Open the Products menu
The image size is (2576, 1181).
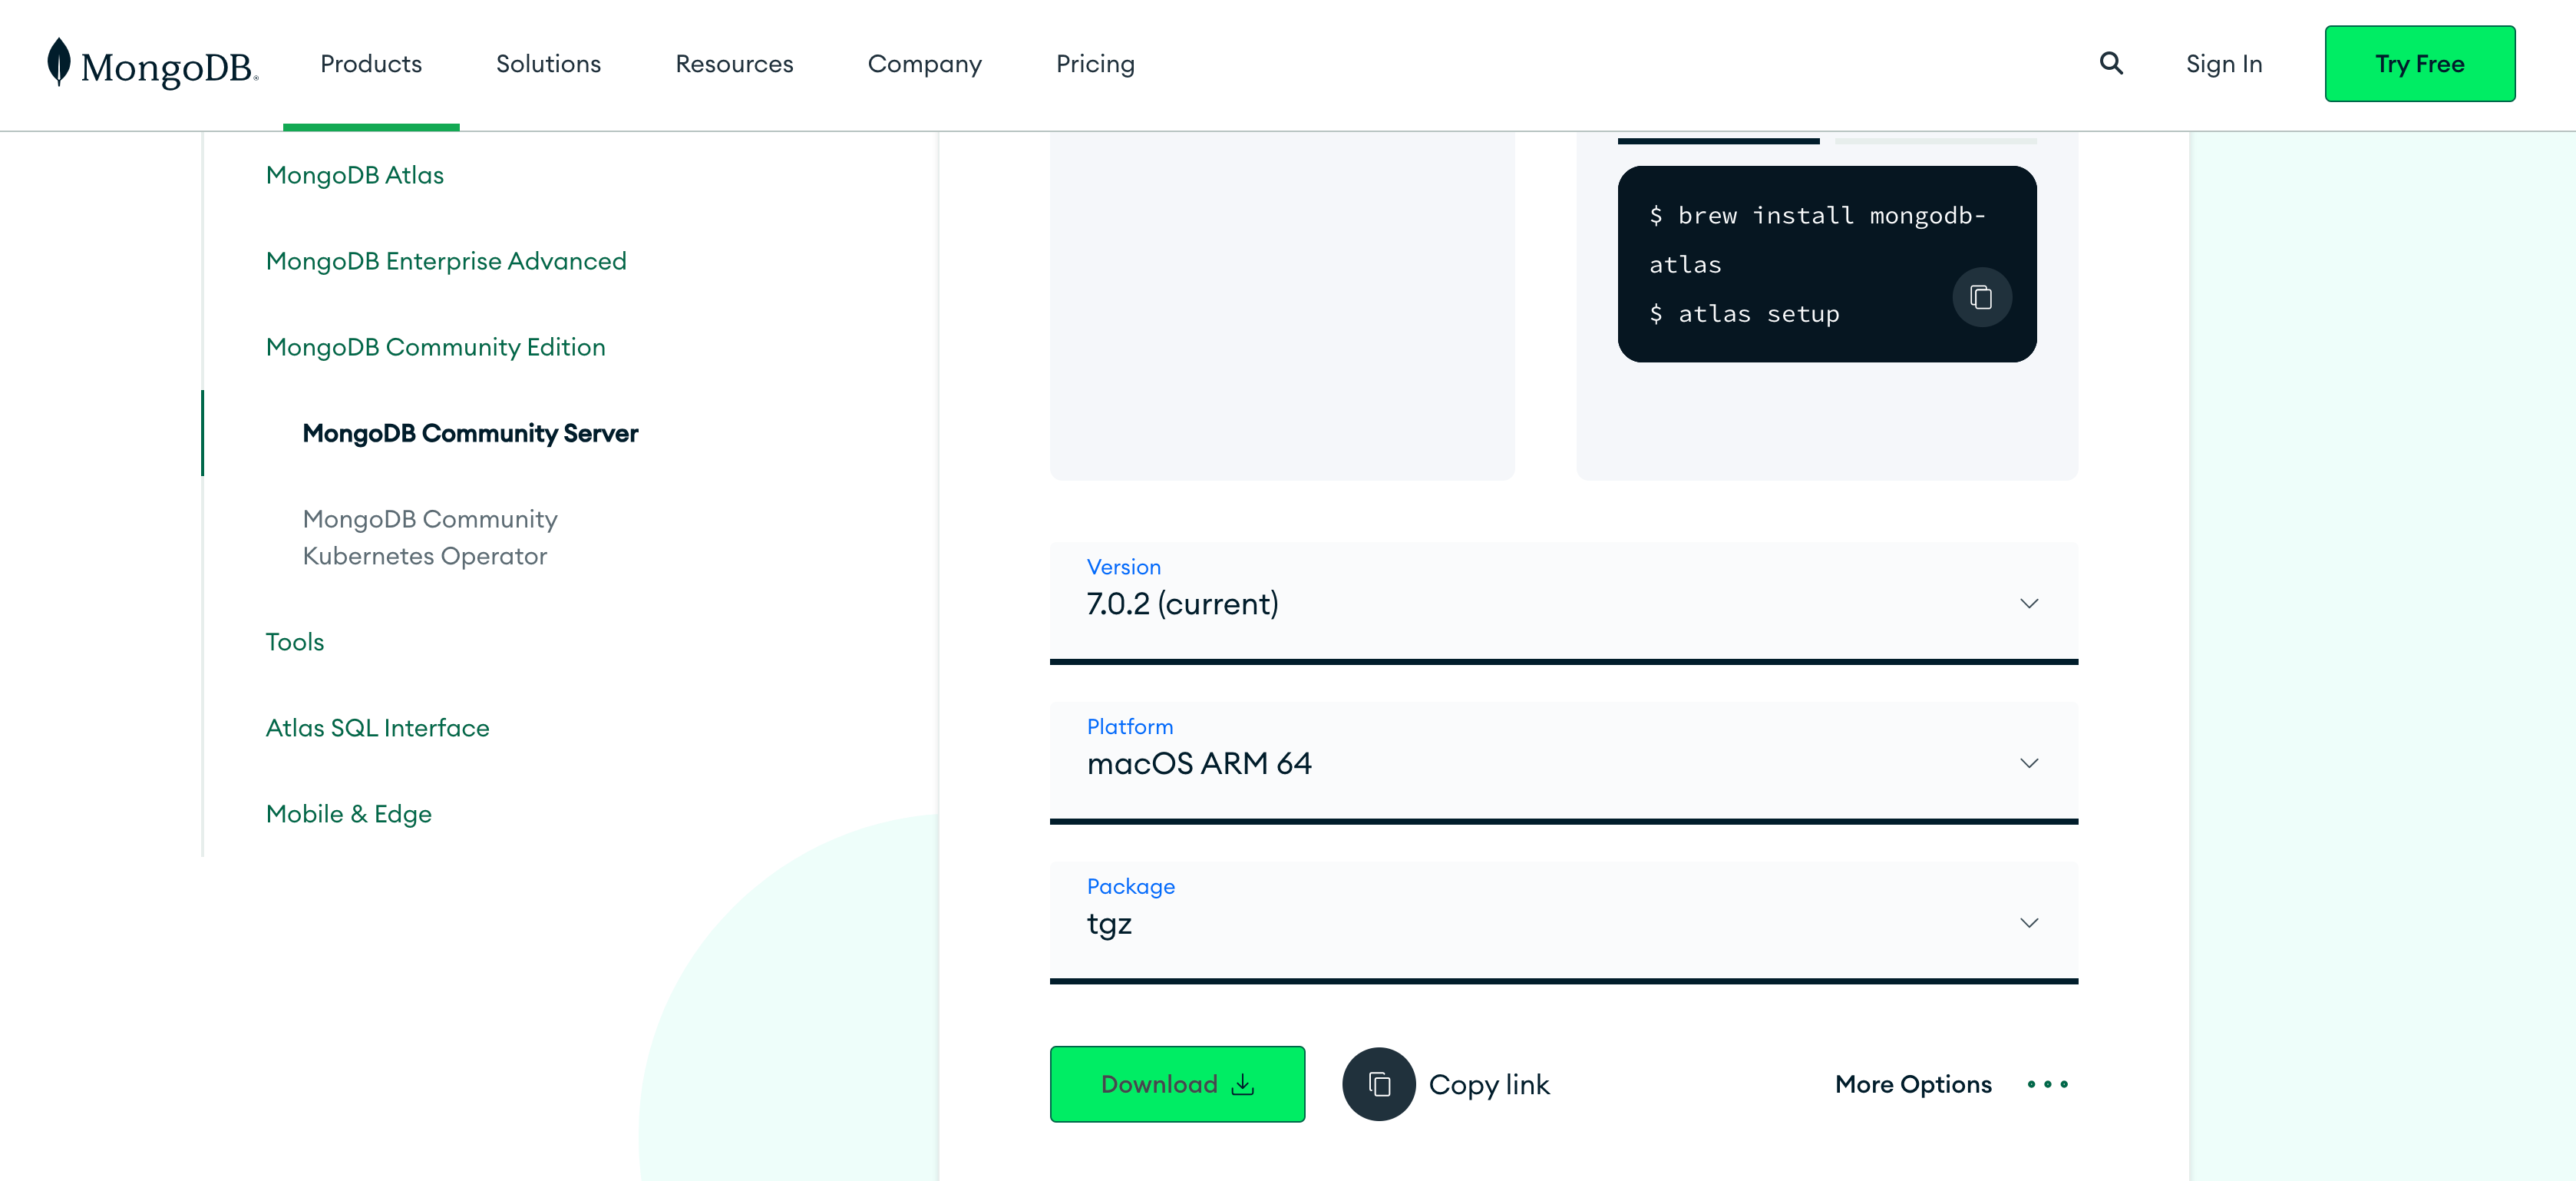click(371, 64)
